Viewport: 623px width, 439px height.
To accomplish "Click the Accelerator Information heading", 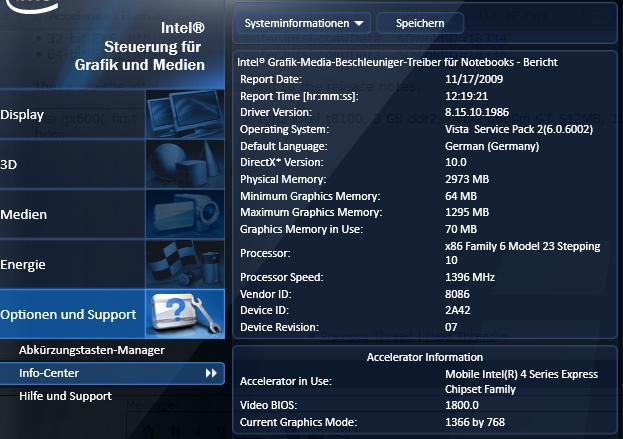I will (x=425, y=357).
